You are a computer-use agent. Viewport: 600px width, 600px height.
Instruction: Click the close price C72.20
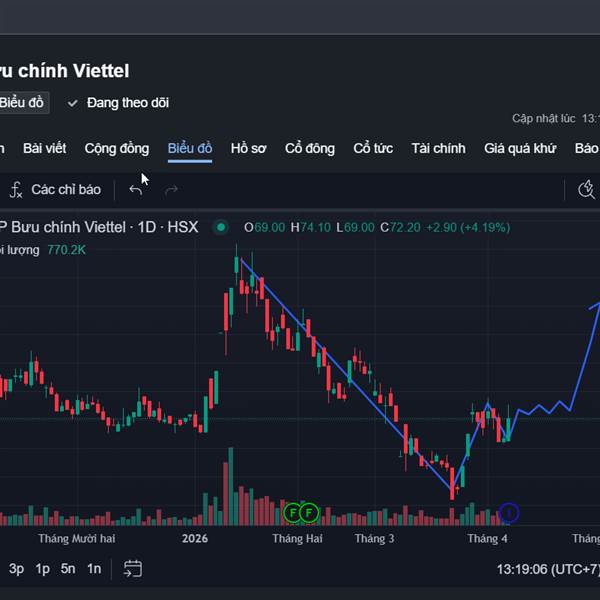pos(400,228)
